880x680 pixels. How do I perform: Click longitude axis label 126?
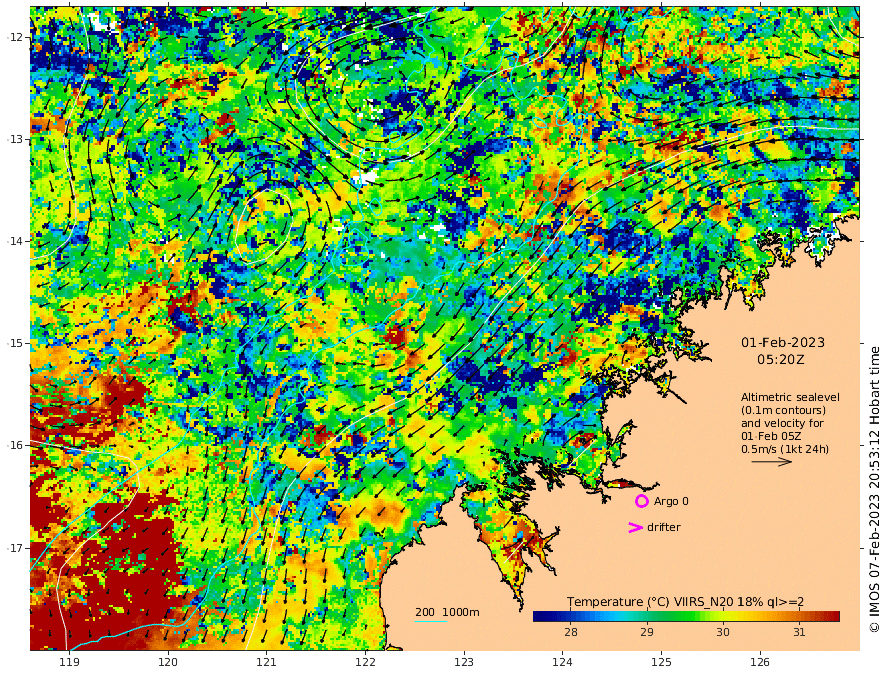(760, 663)
